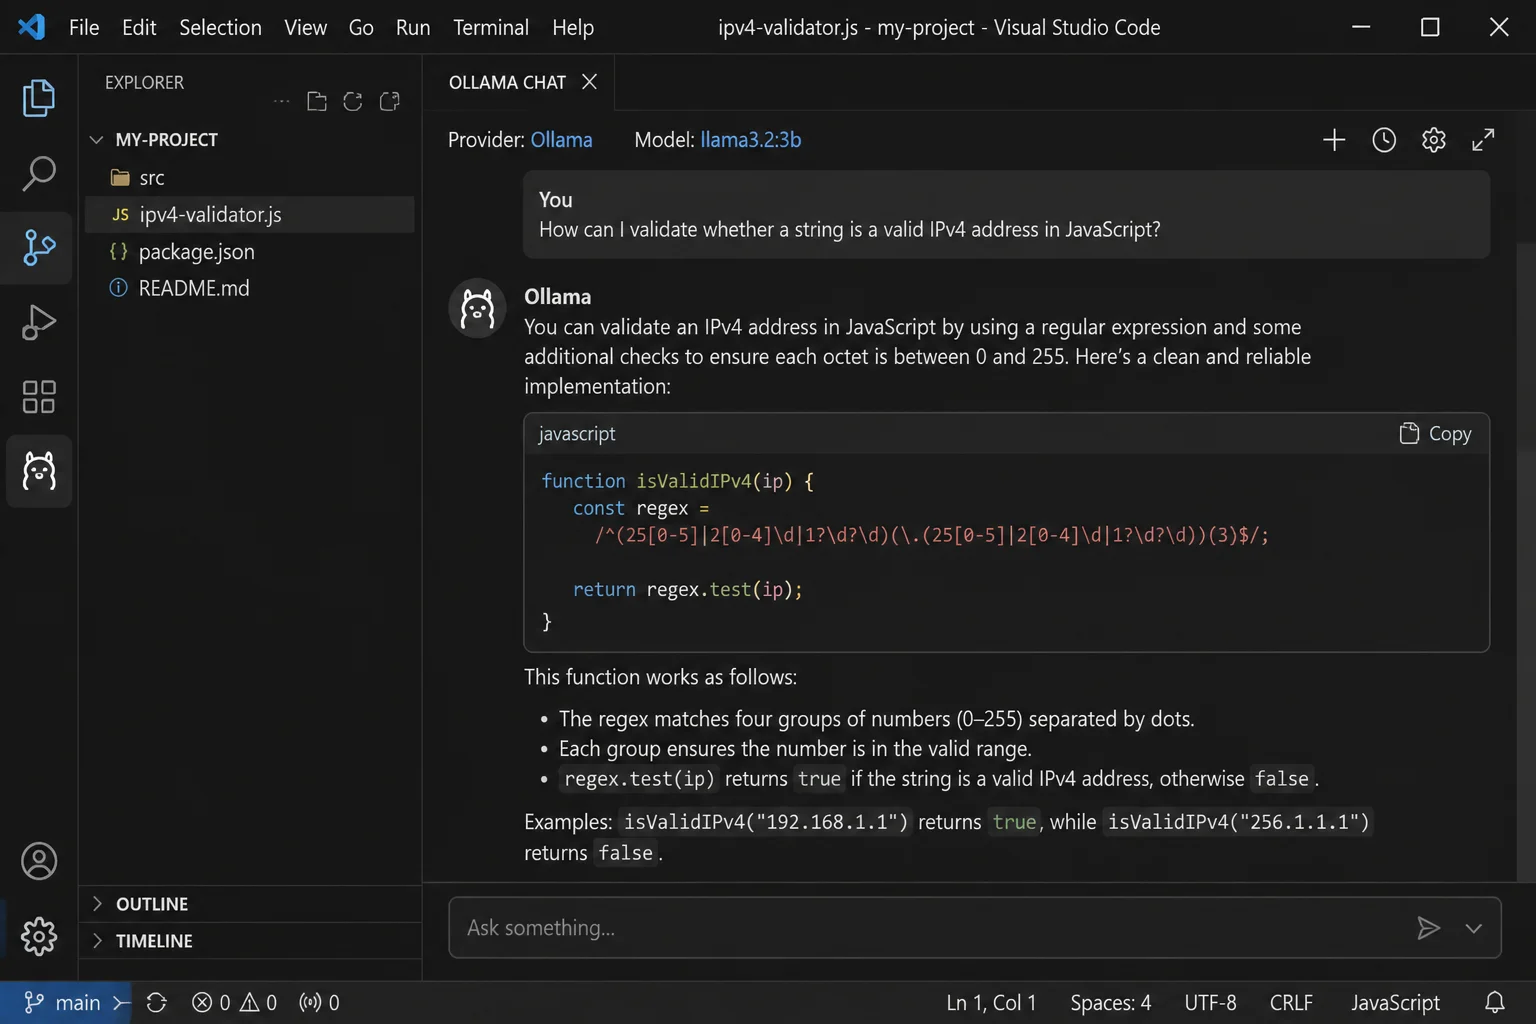Open the Ollama llama icon in activity bar

38,471
